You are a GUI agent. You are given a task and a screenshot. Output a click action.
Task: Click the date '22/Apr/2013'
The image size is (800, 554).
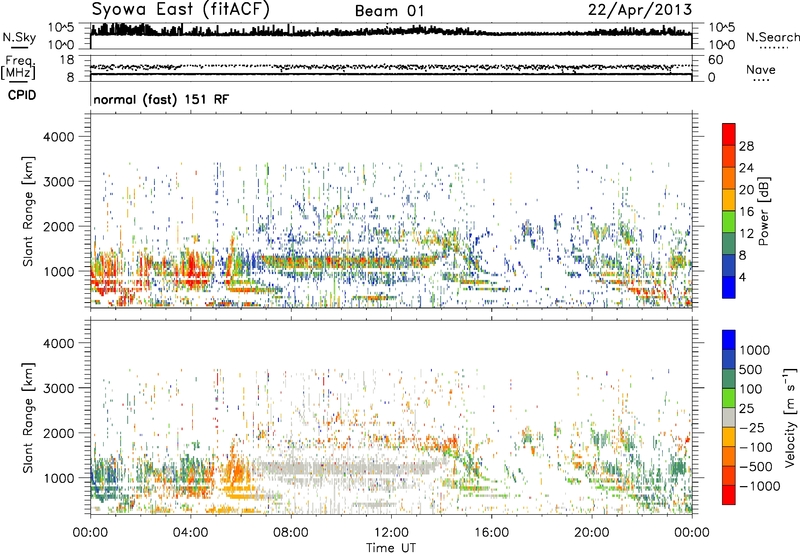640,10
